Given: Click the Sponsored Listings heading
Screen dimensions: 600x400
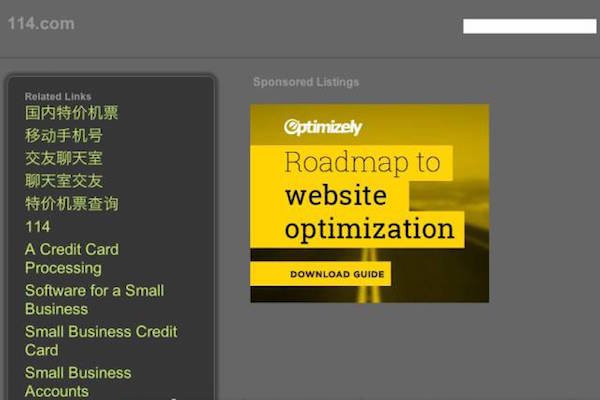Looking at the screenshot, I should pyautogui.click(x=306, y=82).
